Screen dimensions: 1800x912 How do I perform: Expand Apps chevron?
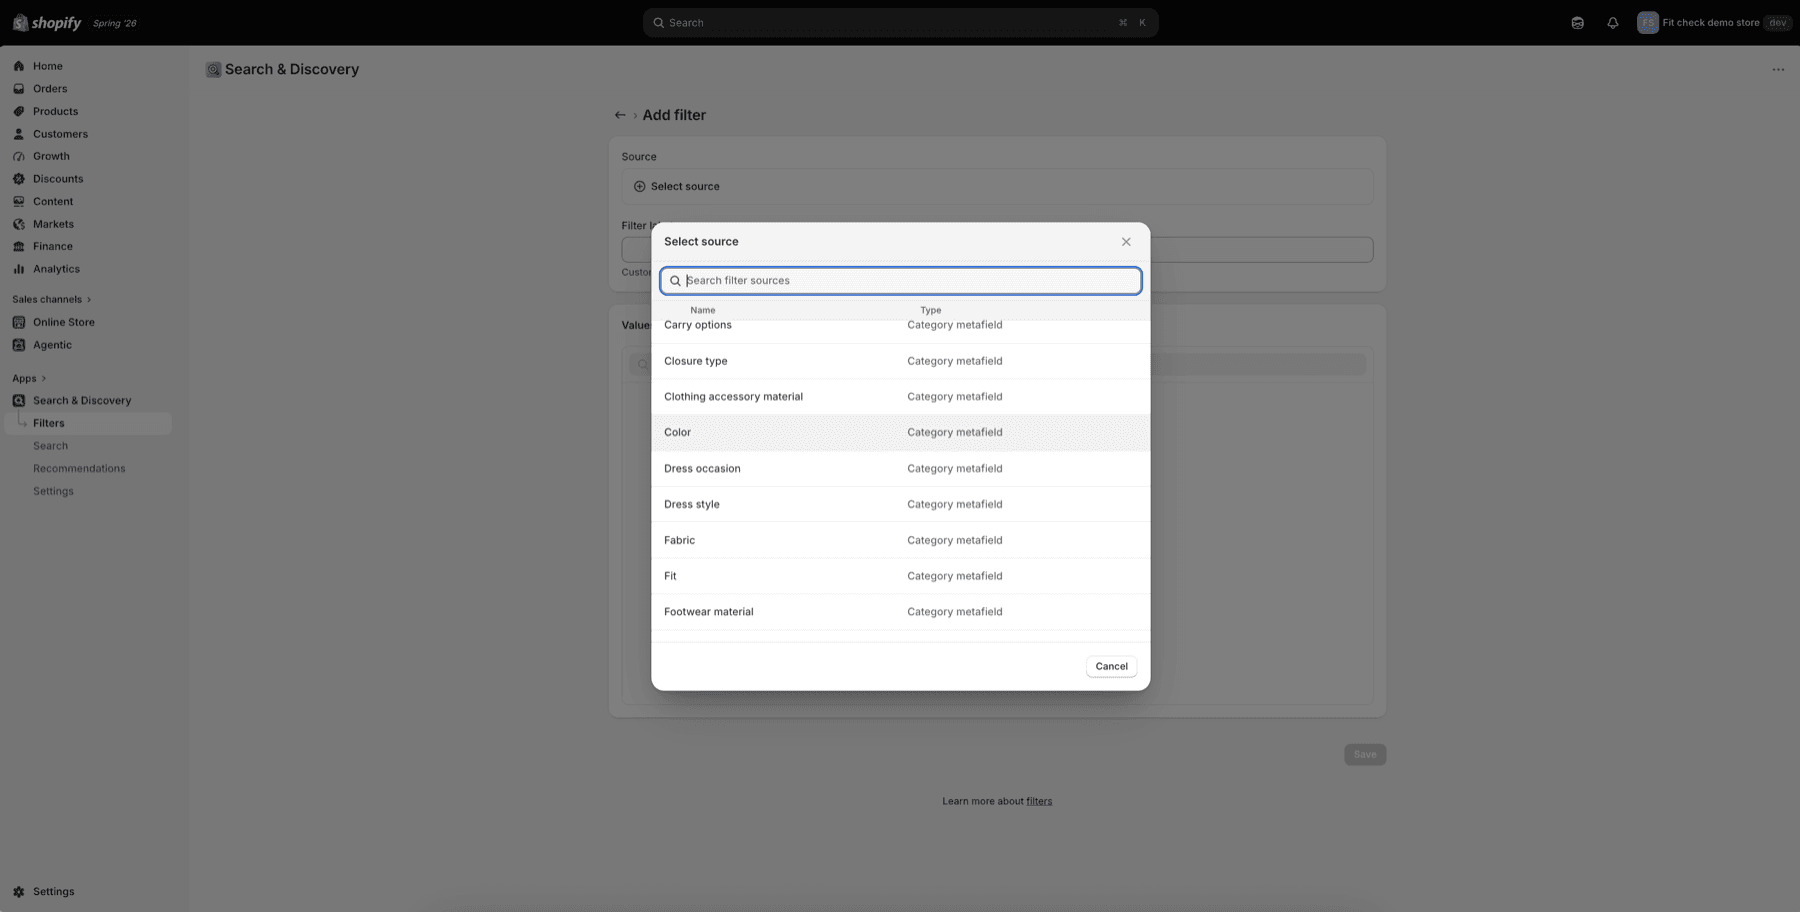click(44, 378)
